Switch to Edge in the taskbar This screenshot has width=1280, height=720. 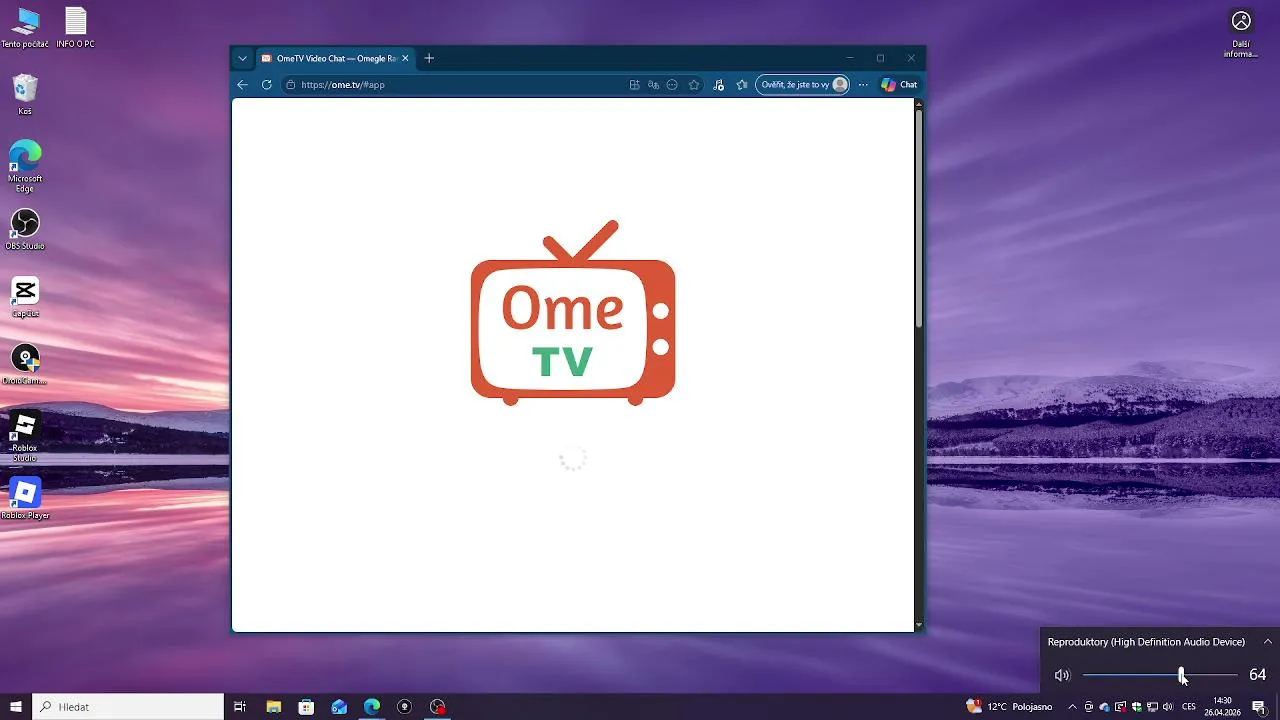372,706
